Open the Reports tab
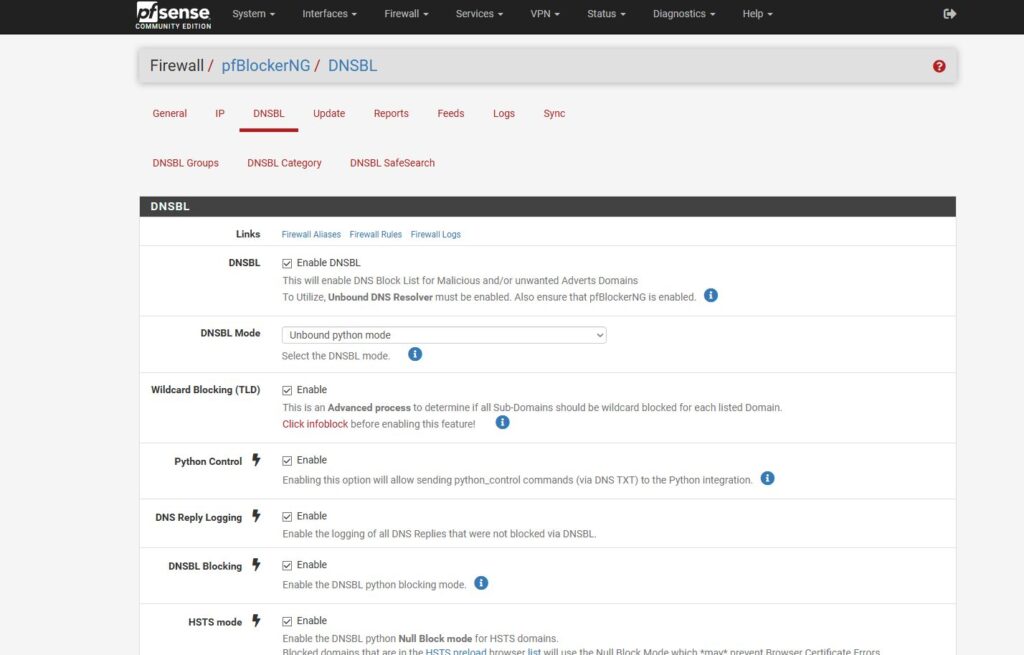Screen dimensions: 1024x655 pos(391,114)
